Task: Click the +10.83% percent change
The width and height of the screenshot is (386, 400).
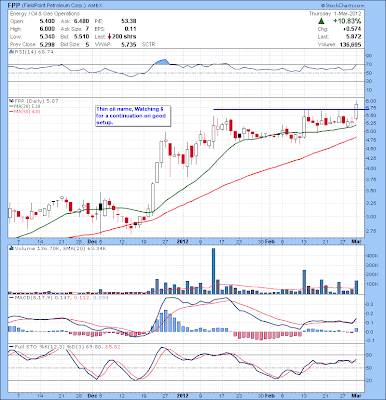Action: [x=347, y=21]
